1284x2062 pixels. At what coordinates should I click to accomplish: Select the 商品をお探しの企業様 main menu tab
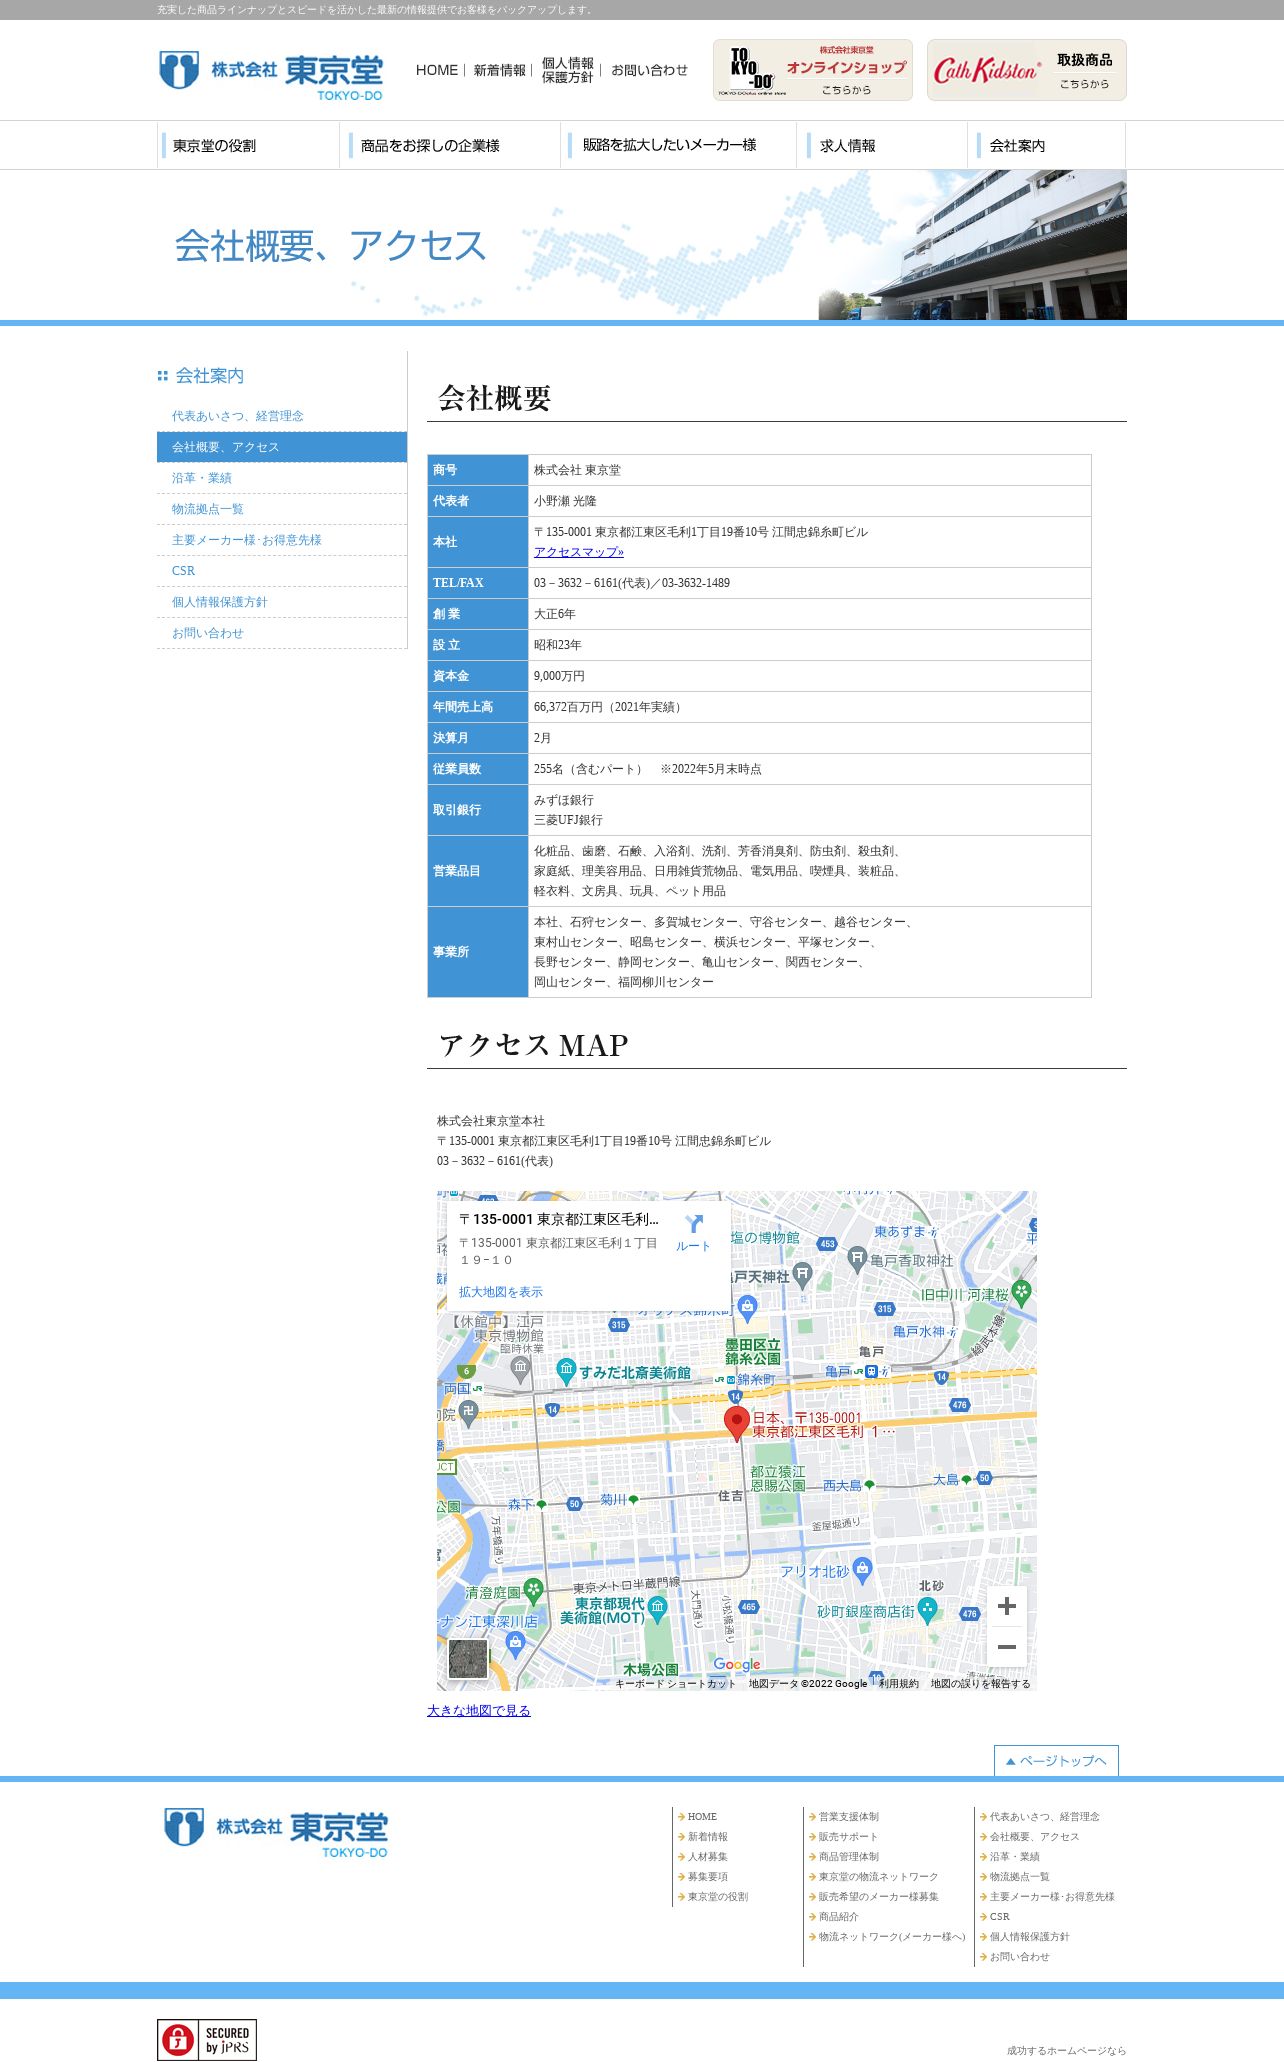coord(452,145)
